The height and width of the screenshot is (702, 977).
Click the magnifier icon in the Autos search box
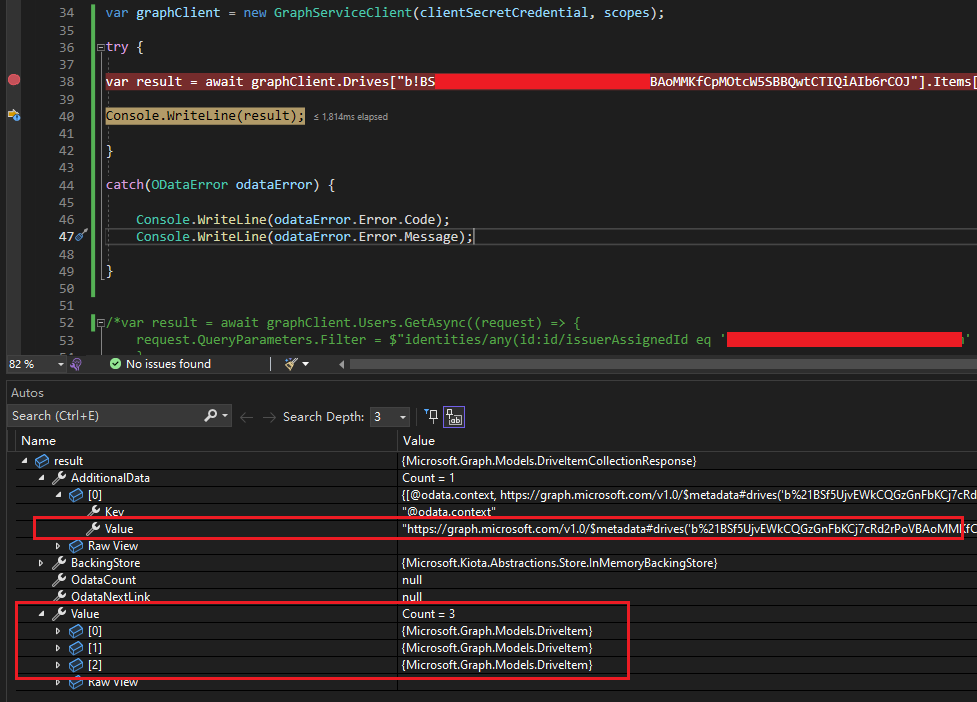[209, 414]
